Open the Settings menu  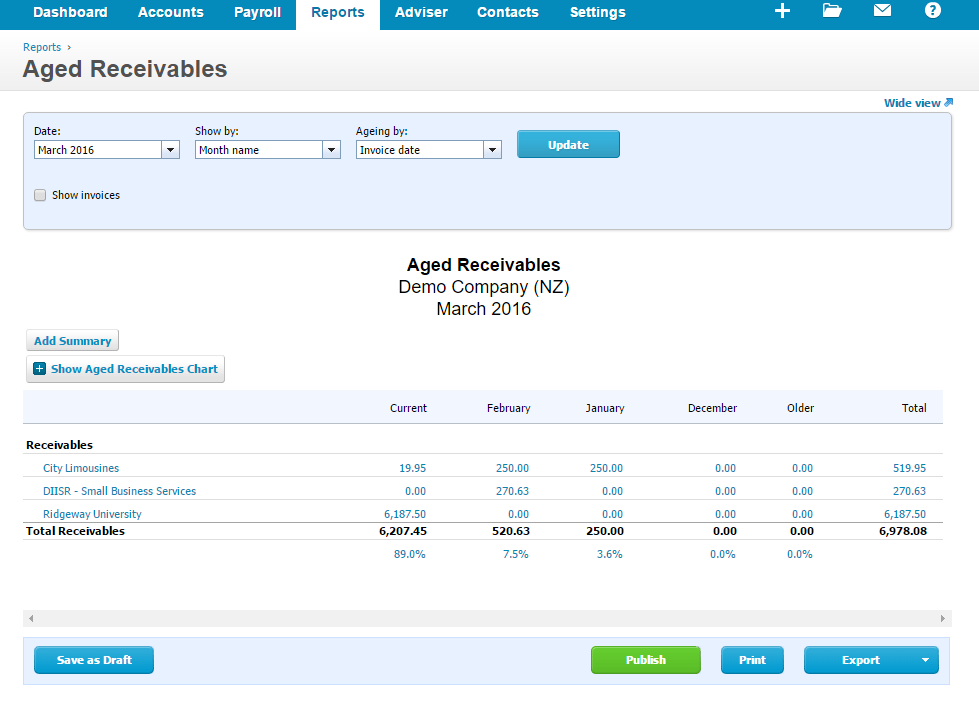point(598,12)
